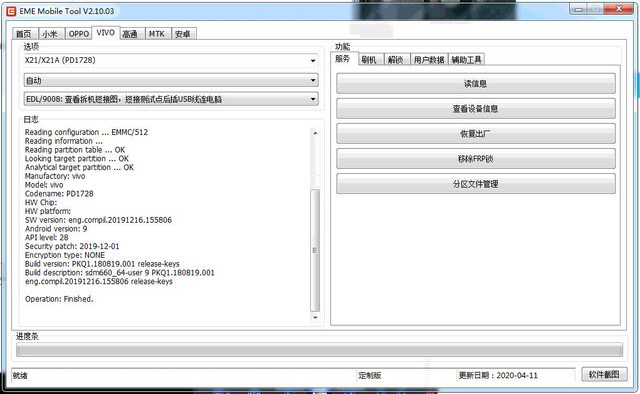Viewport: 640px width, 394px height.
Task: Click the 'Android version: 9' log line
Action: tap(56, 229)
